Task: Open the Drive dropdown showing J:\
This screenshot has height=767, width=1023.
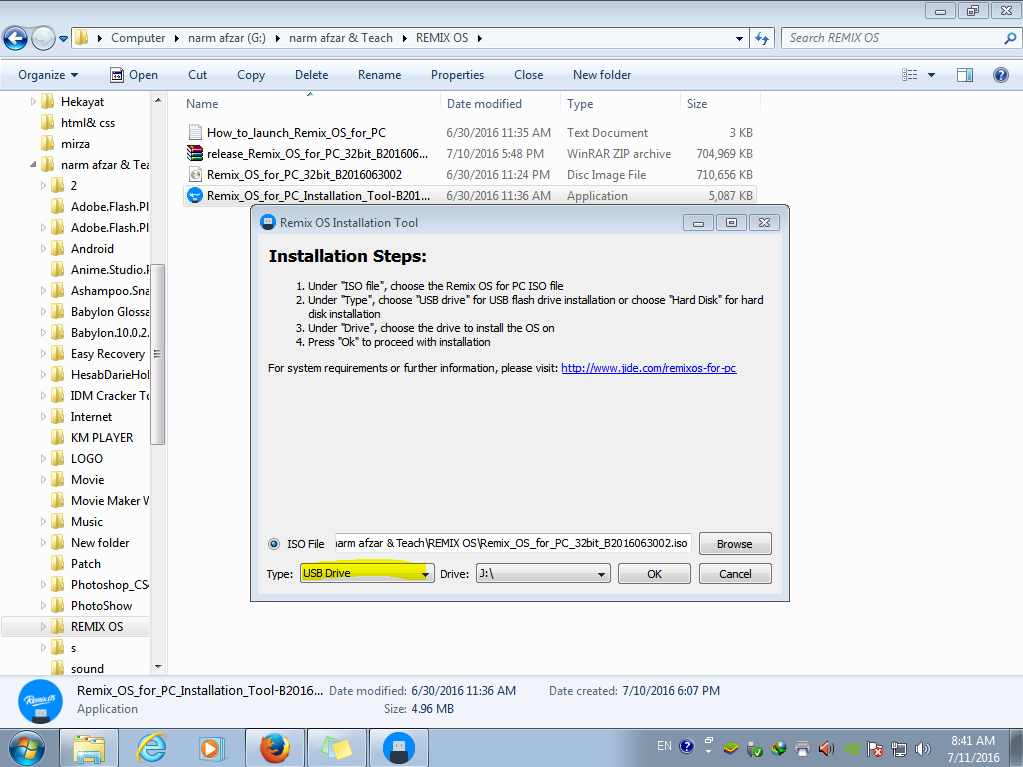Action: click(543, 573)
